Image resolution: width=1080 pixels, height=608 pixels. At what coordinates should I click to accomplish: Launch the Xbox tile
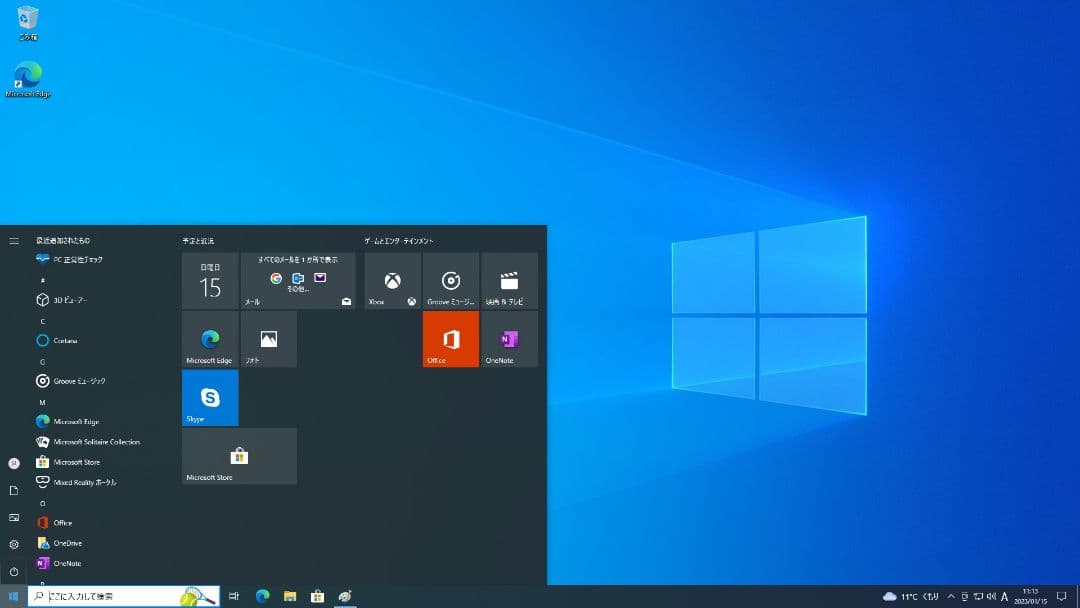click(392, 280)
